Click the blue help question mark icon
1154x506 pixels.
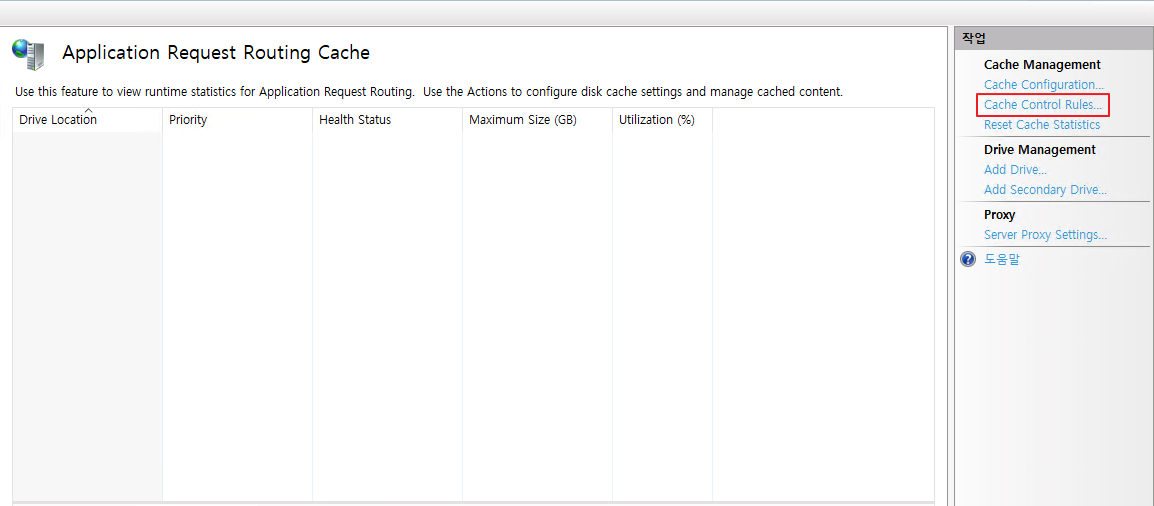click(968, 260)
